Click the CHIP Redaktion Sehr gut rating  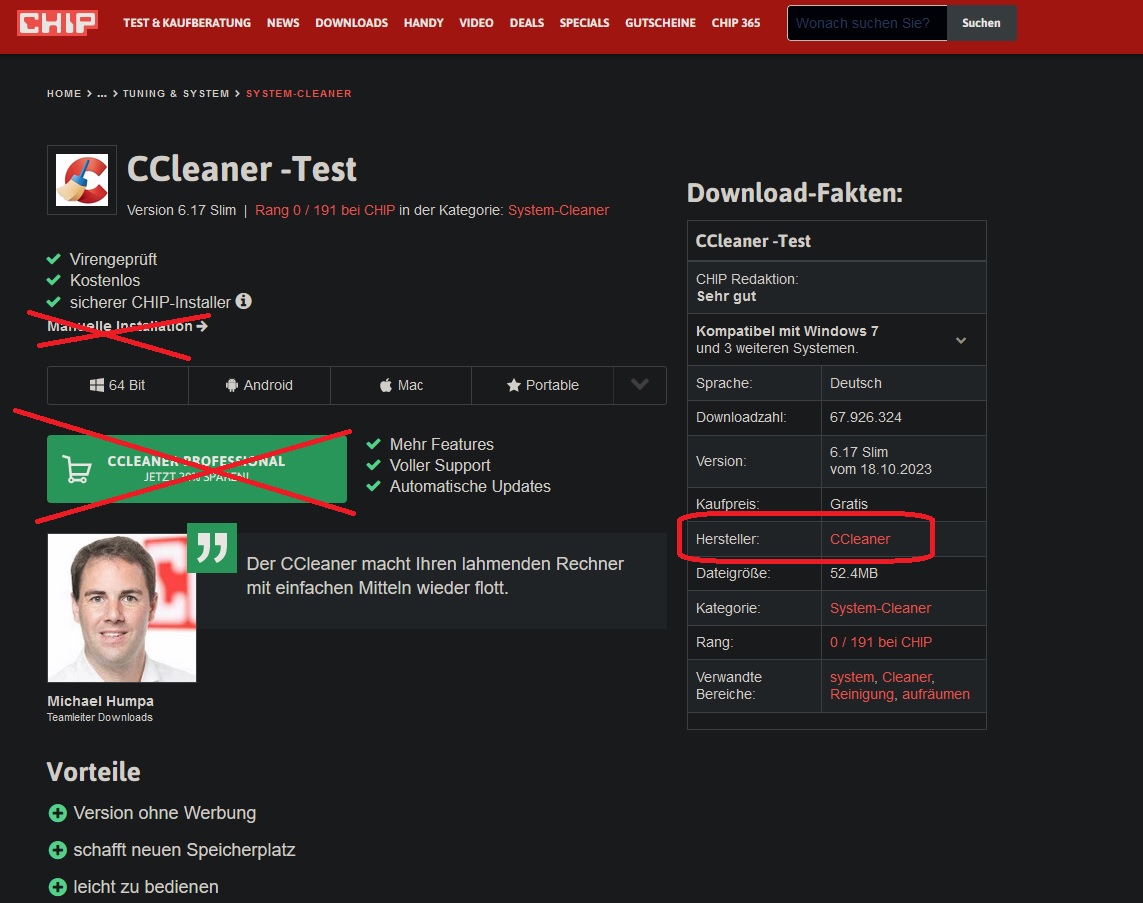(x=726, y=296)
